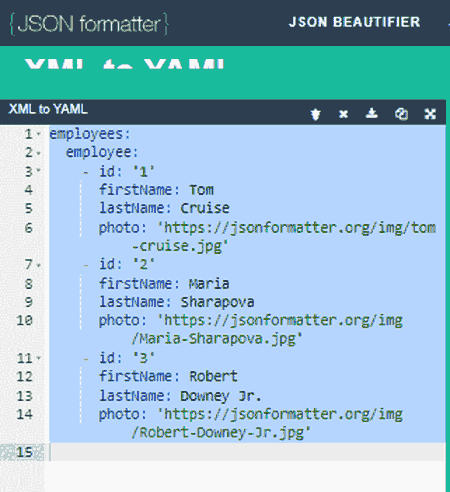Click the text '/Maria-Sharapova.jpg'
Image resolution: width=450 pixels, height=492 pixels.
click(217, 339)
